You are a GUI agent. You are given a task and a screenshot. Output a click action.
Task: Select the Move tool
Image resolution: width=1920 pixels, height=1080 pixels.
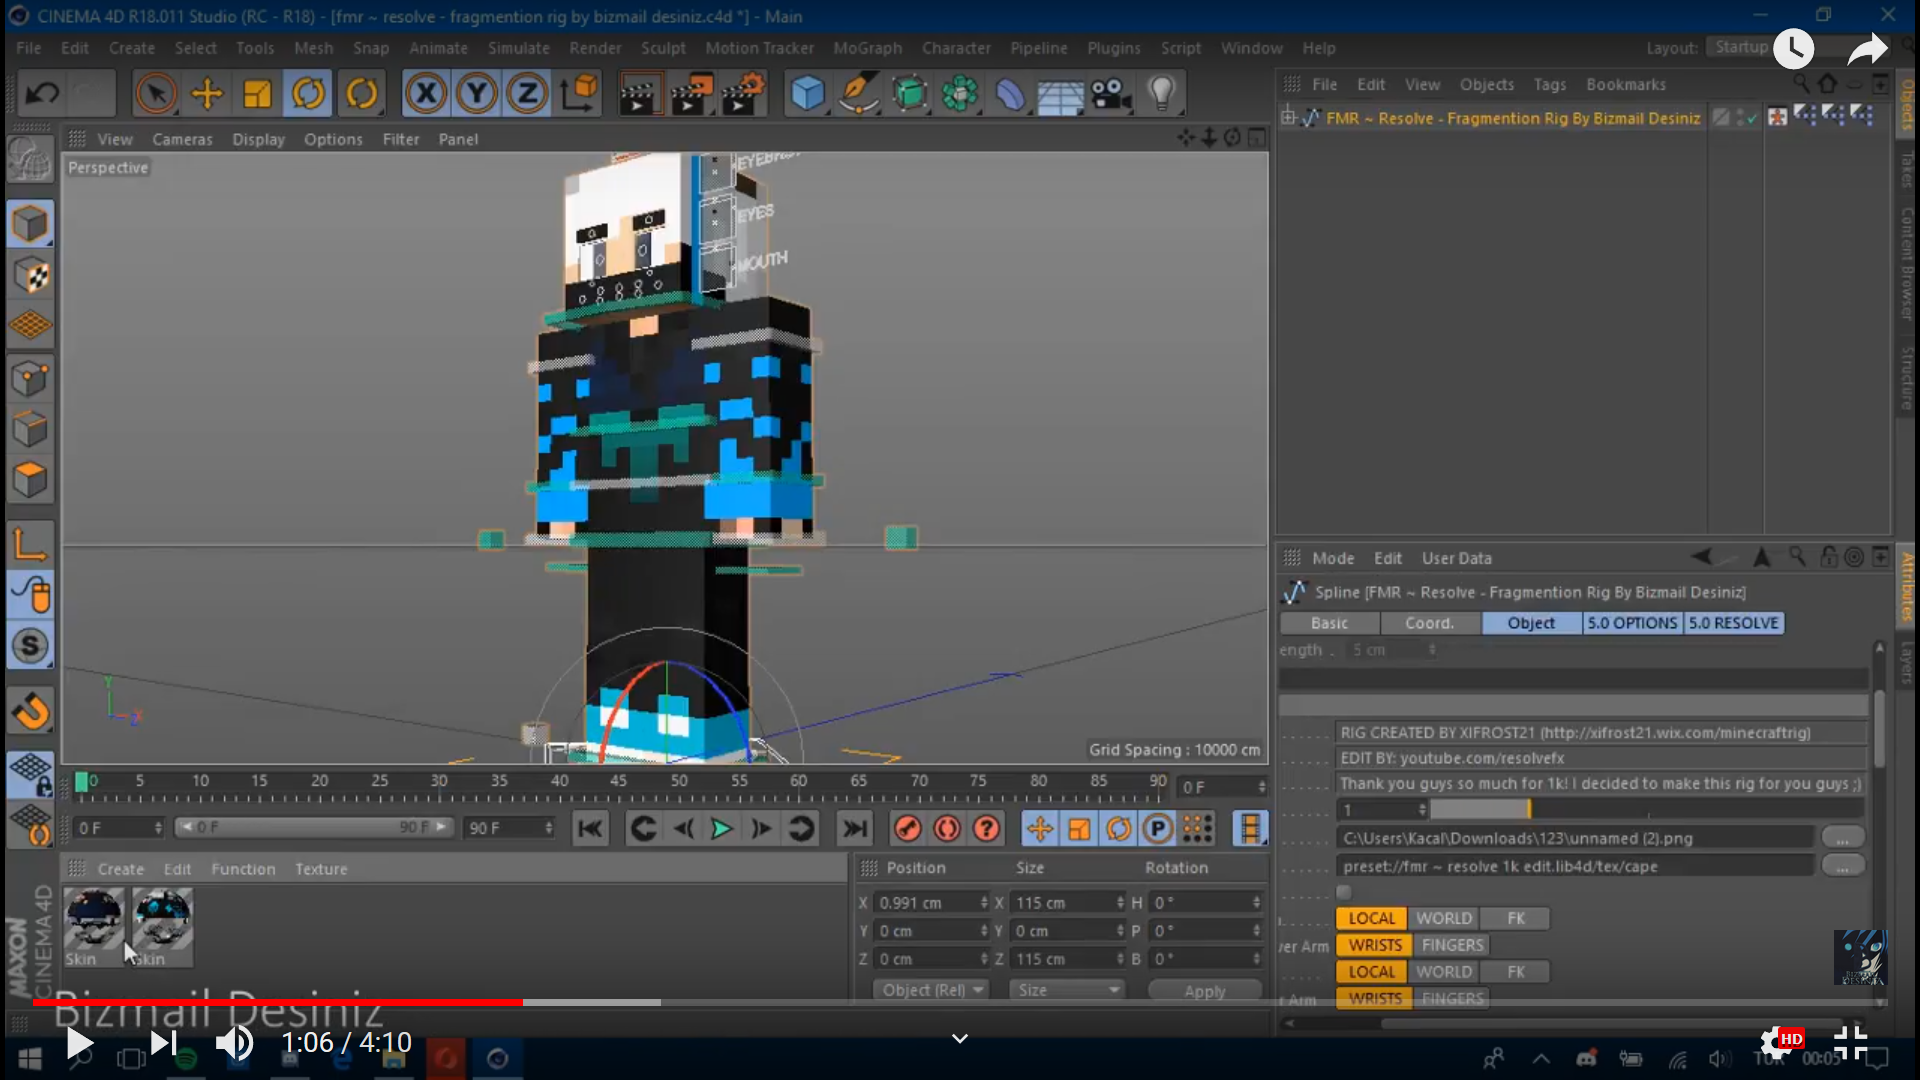pos(207,94)
